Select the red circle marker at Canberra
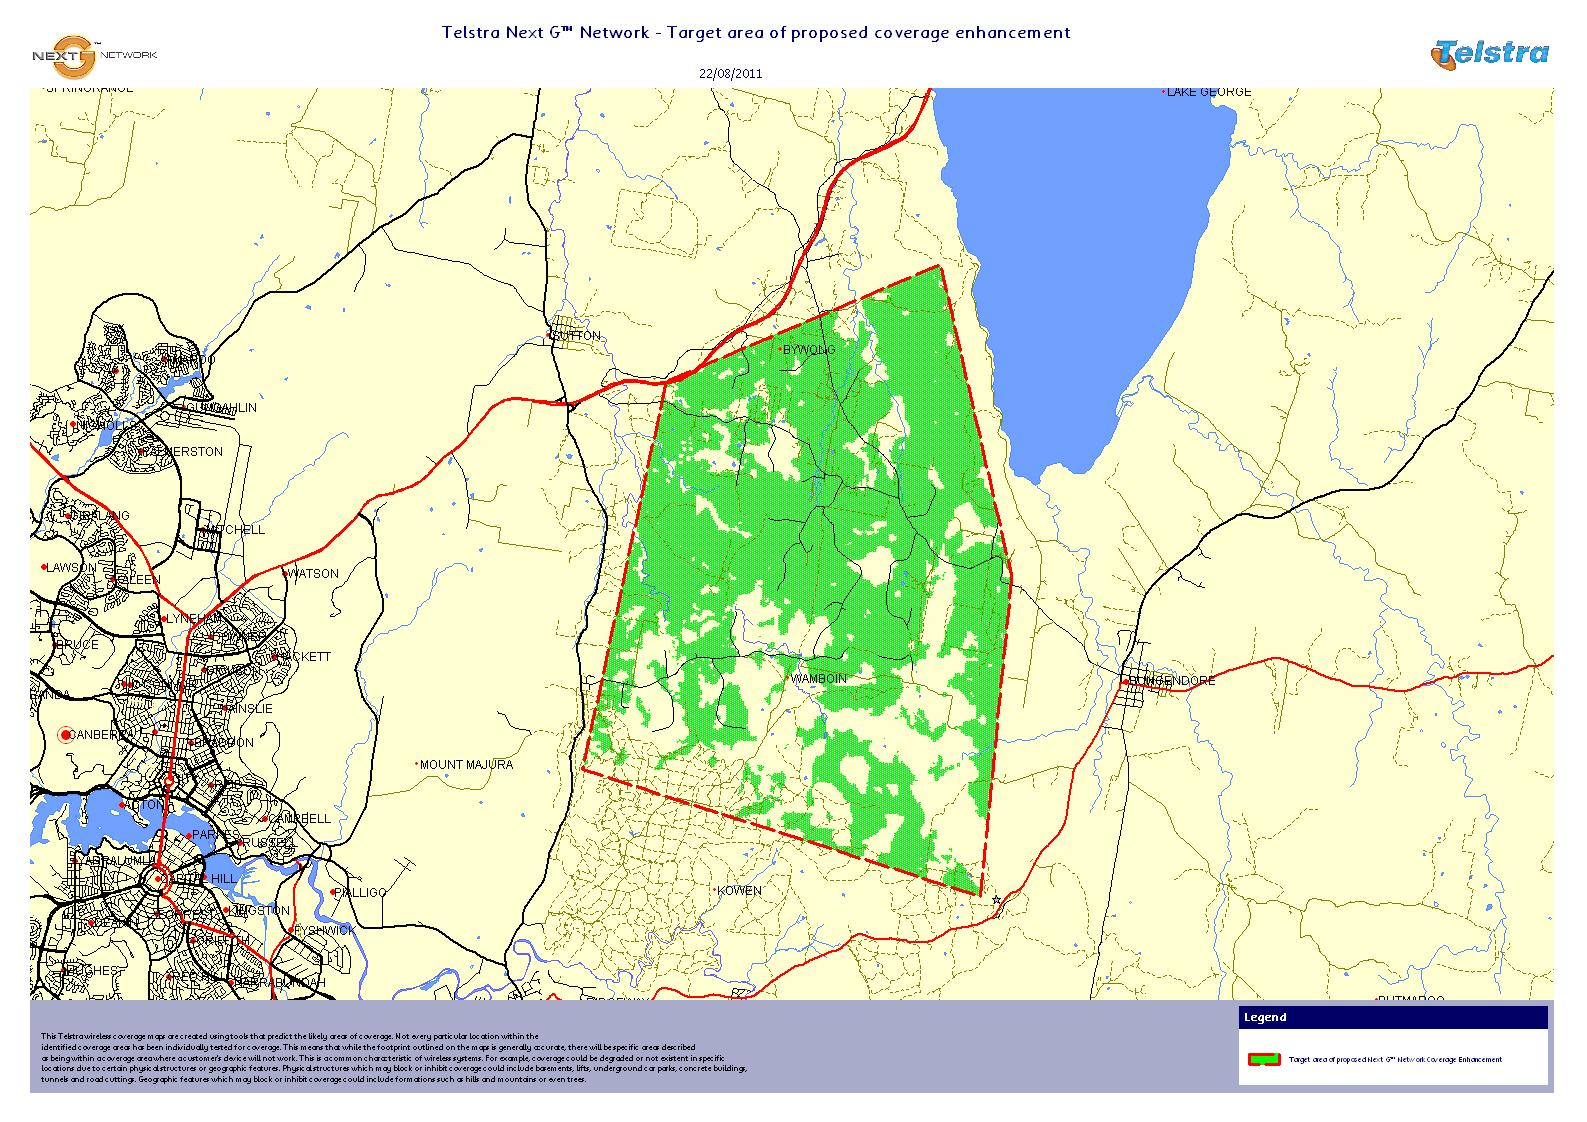 67,735
